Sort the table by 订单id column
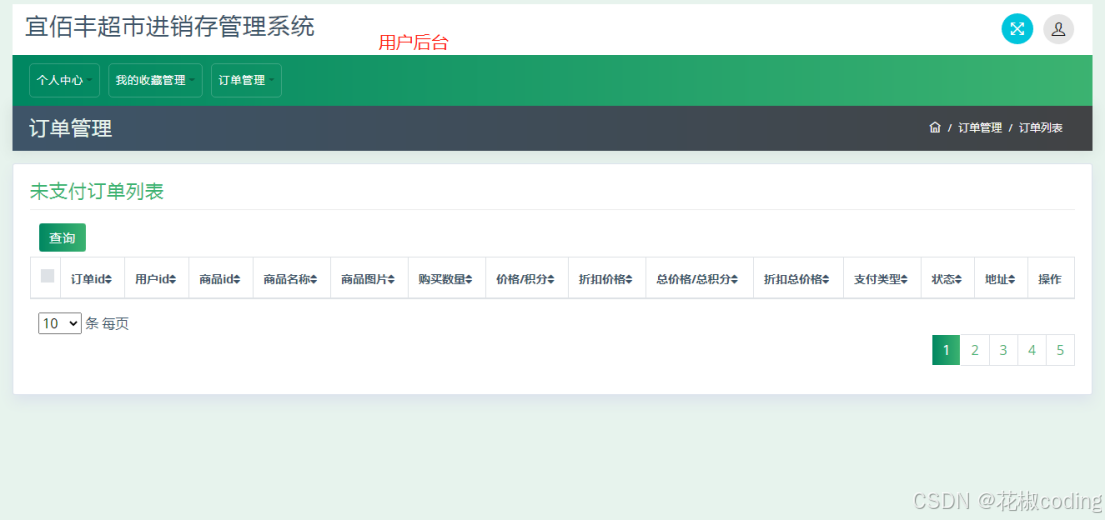The height and width of the screenshot is (521, 1106). tap(92, 278)
